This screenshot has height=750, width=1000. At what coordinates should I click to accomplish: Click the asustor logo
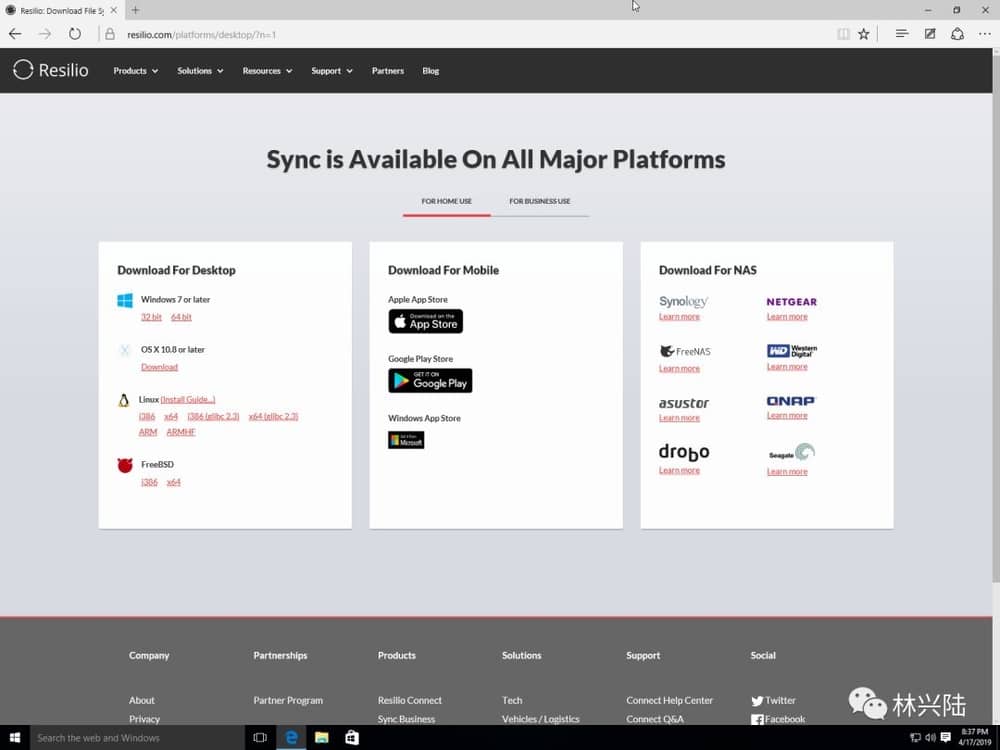tap(684, 403)
